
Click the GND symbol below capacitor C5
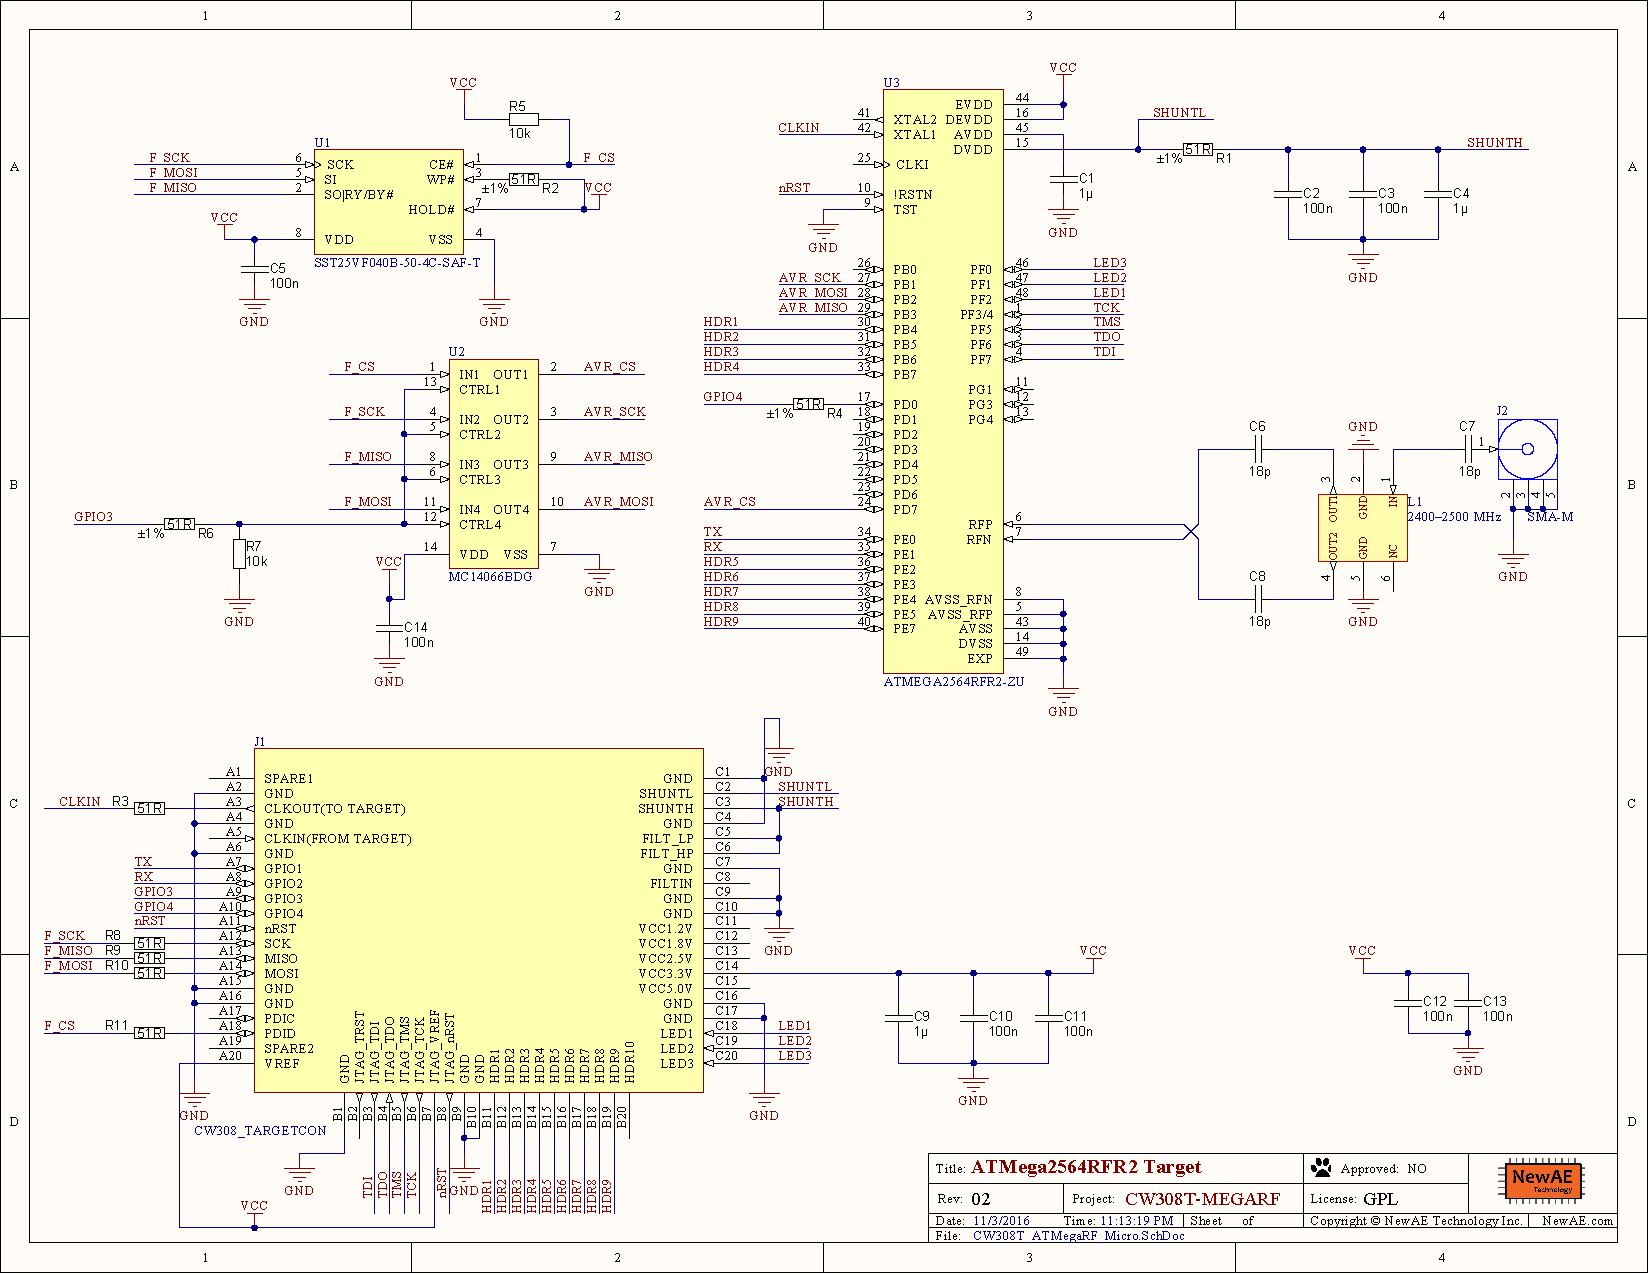pyautogui.click(x=254, y=313)
